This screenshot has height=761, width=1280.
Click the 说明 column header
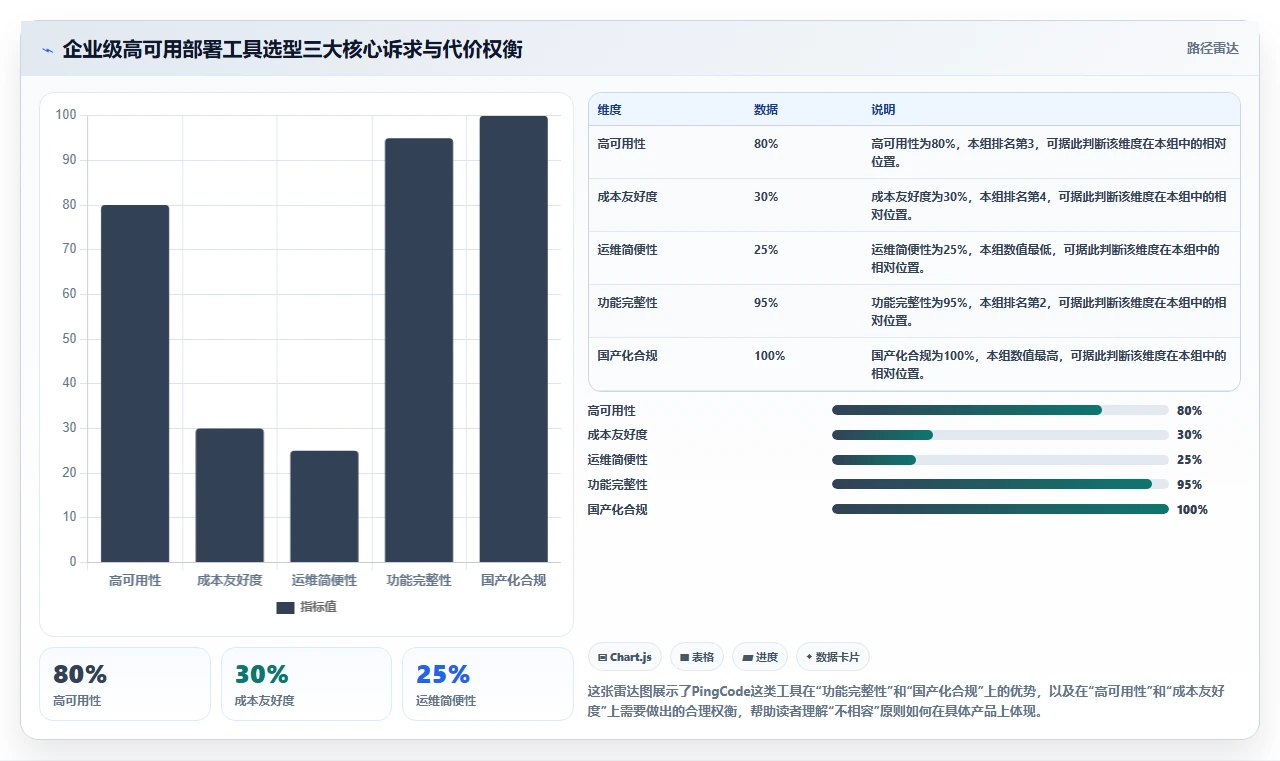(883, 110)
